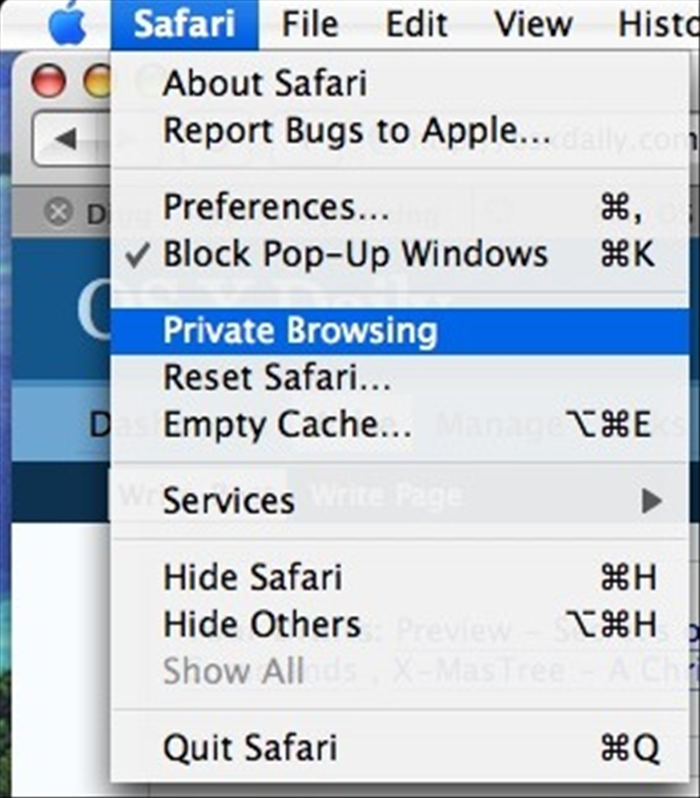Screen dimensions: 700x798
Task: Toggle Block Pop-Up Windows checkmark
Action: 138,254
